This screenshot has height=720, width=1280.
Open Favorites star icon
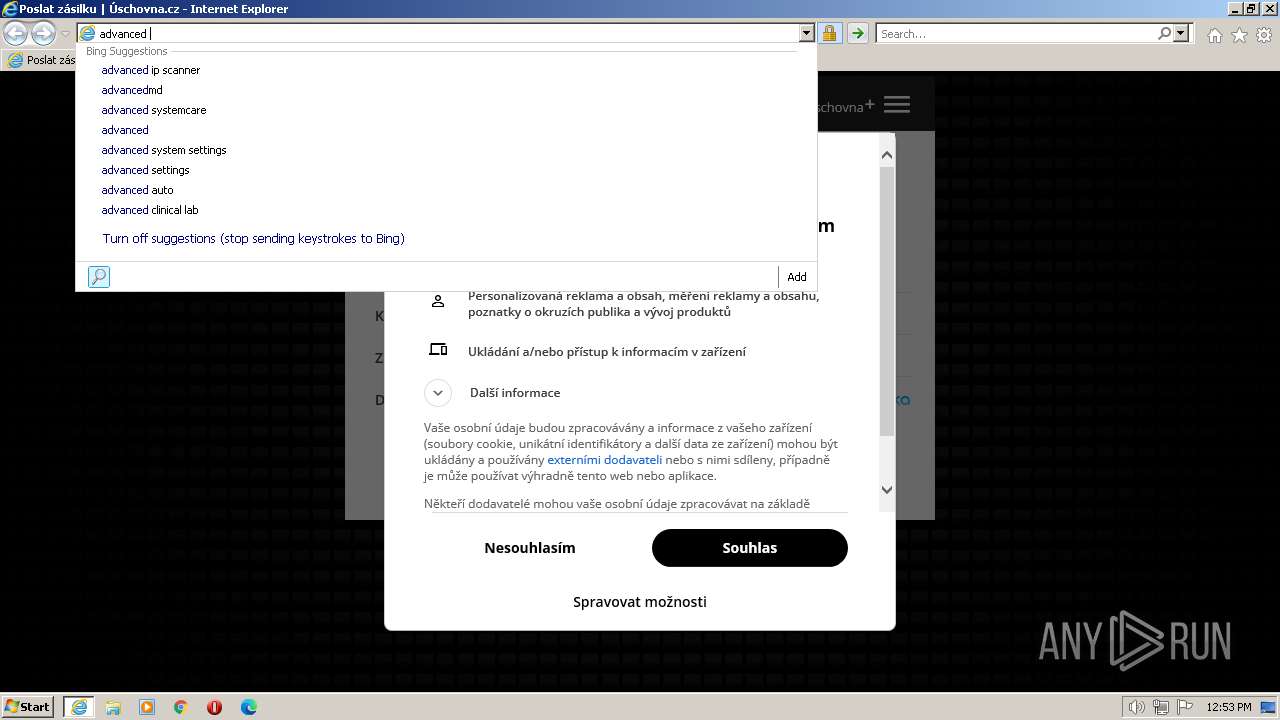(1239, 35)
